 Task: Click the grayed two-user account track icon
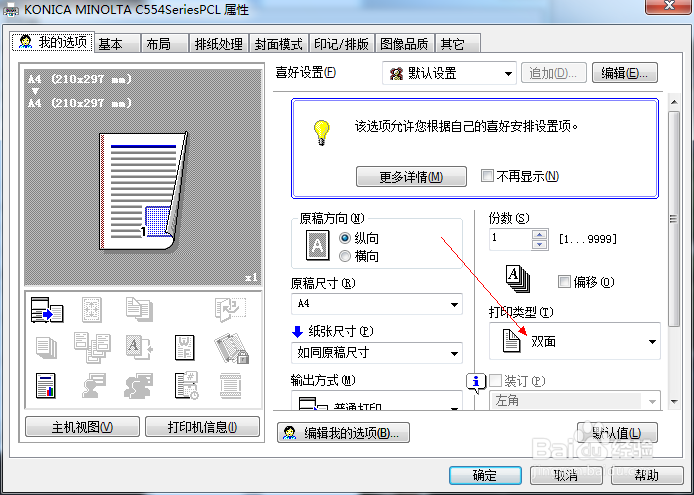click(x=139, y=385)
